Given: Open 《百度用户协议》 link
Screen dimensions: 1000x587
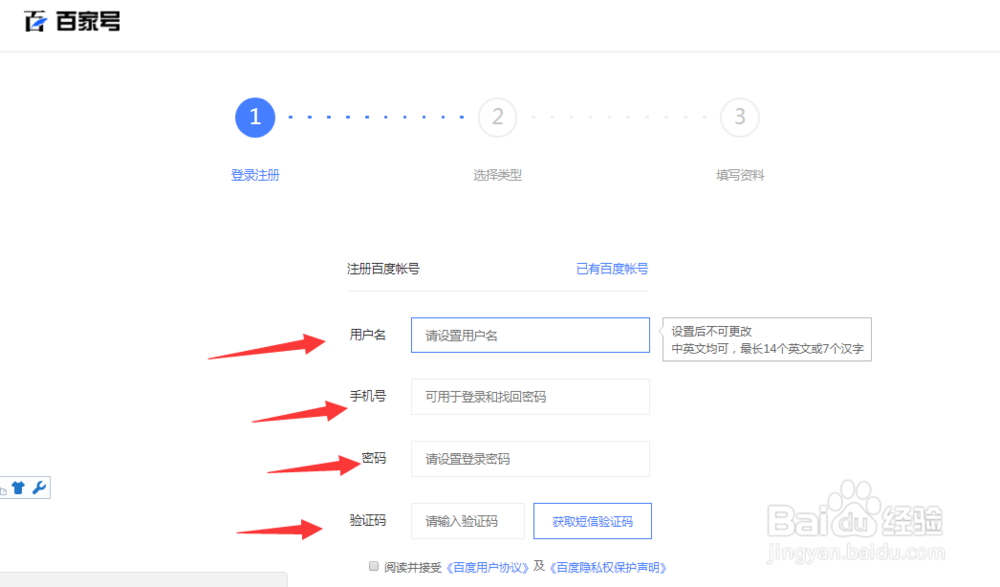Looking at the screenshot, I should tap(488, 567).
